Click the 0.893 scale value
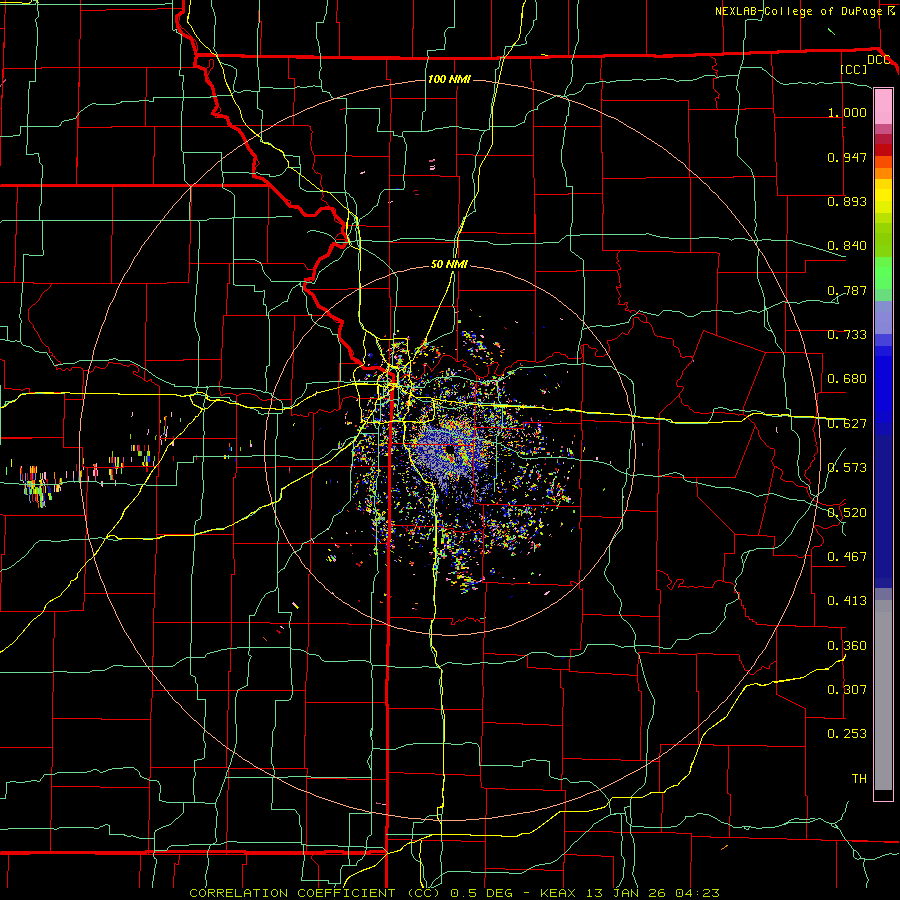Image resolution: width=900 pixels, height=900 pixels. point(847,201)
